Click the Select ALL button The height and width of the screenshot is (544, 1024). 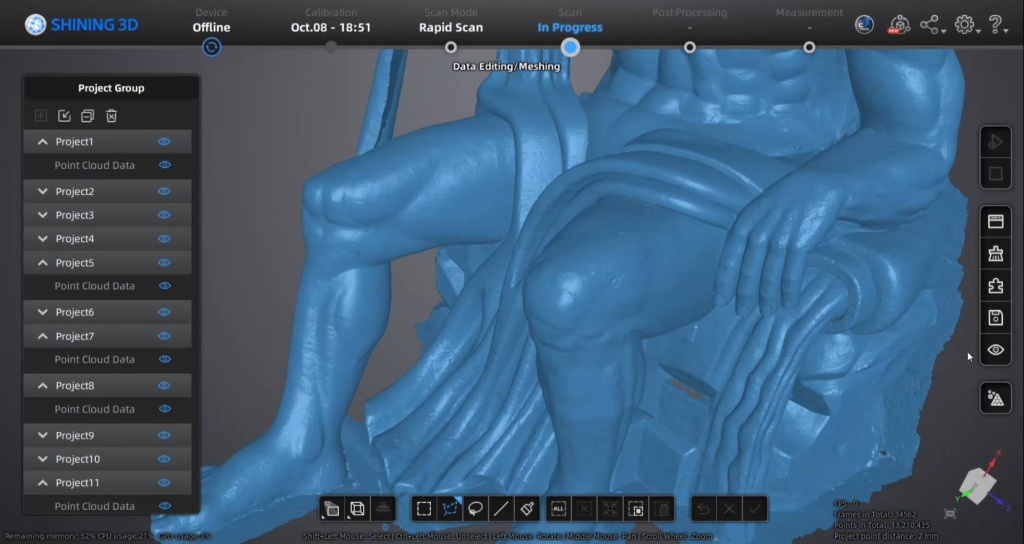click(x=558, y=509)
